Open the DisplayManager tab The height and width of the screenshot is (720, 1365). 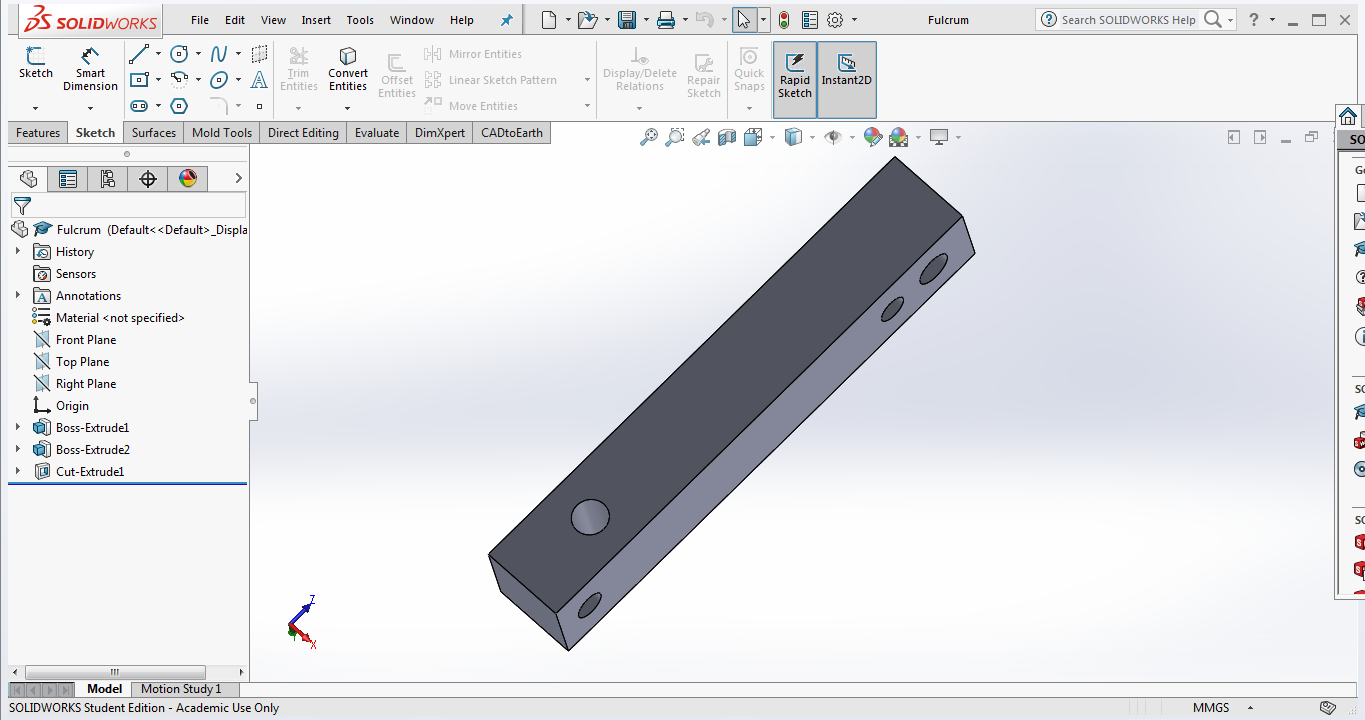188,179
